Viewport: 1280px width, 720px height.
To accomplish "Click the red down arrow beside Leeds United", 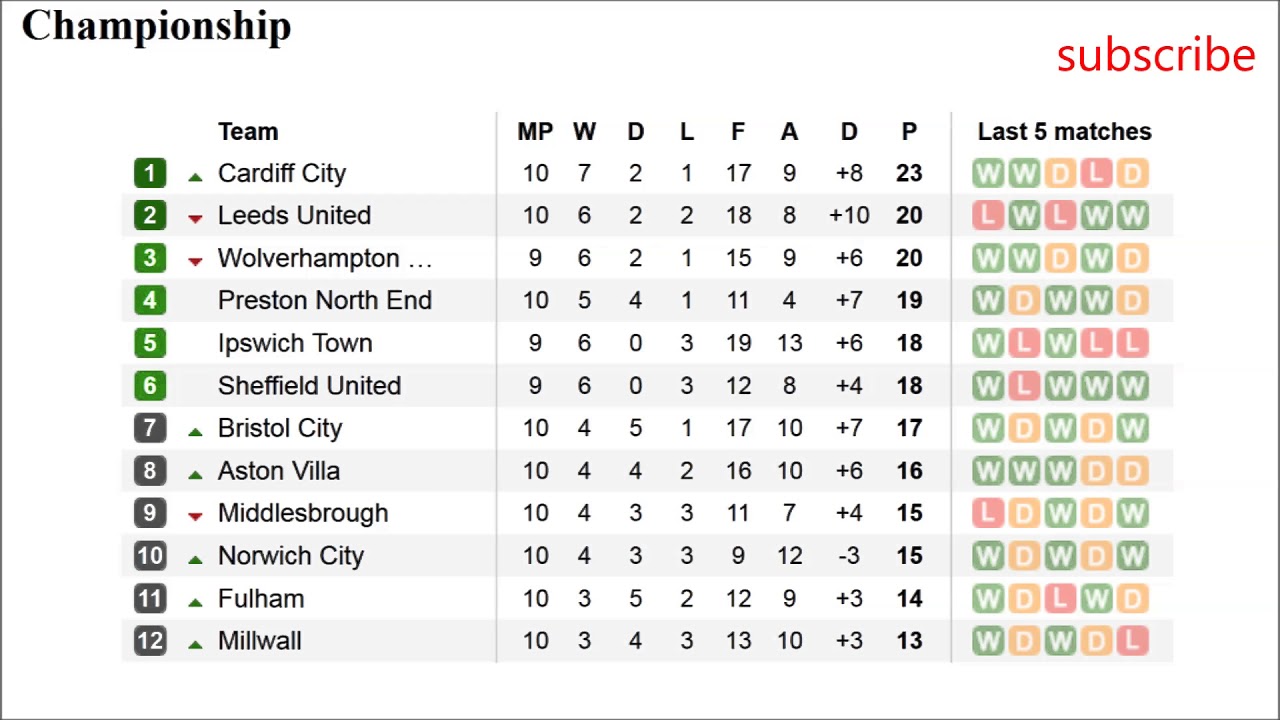I will pos(195,218).
